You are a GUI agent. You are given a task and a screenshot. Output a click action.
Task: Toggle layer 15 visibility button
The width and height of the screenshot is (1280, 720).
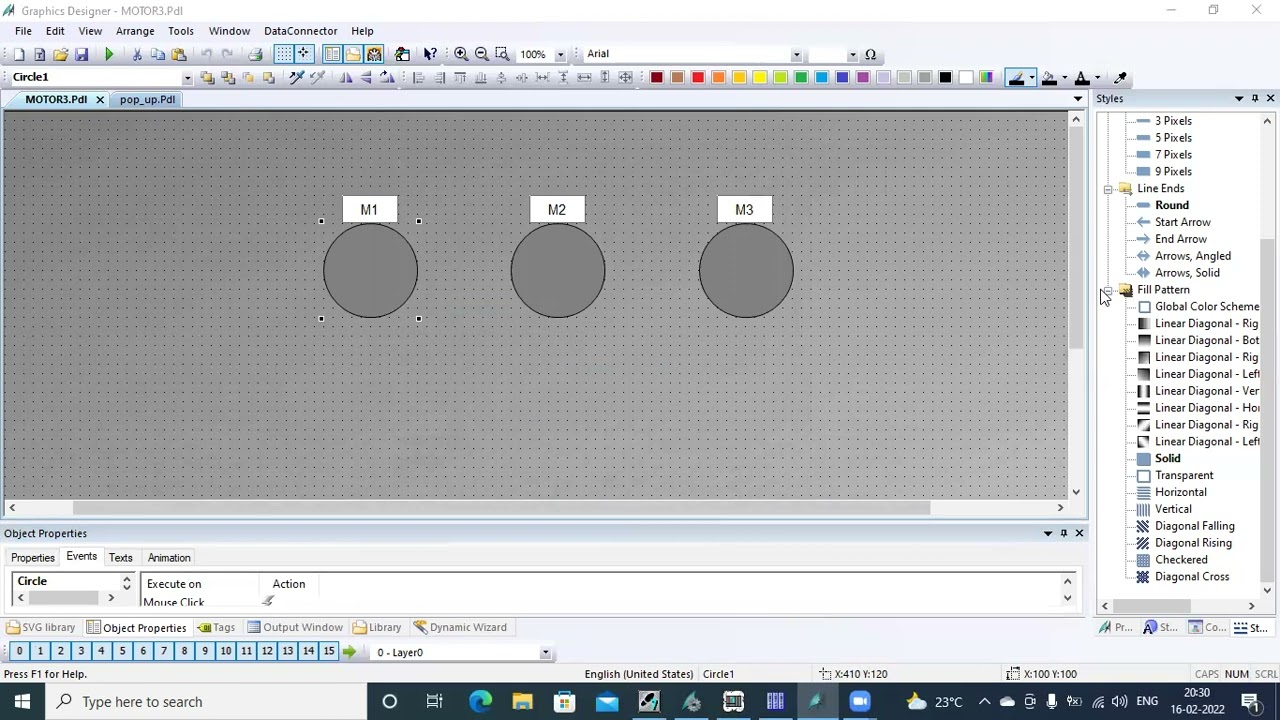click(329, 652)
